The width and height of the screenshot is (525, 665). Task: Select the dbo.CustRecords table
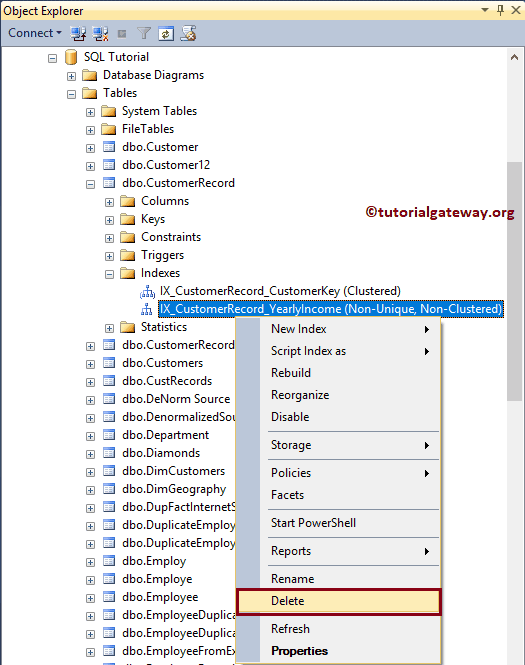167,381
